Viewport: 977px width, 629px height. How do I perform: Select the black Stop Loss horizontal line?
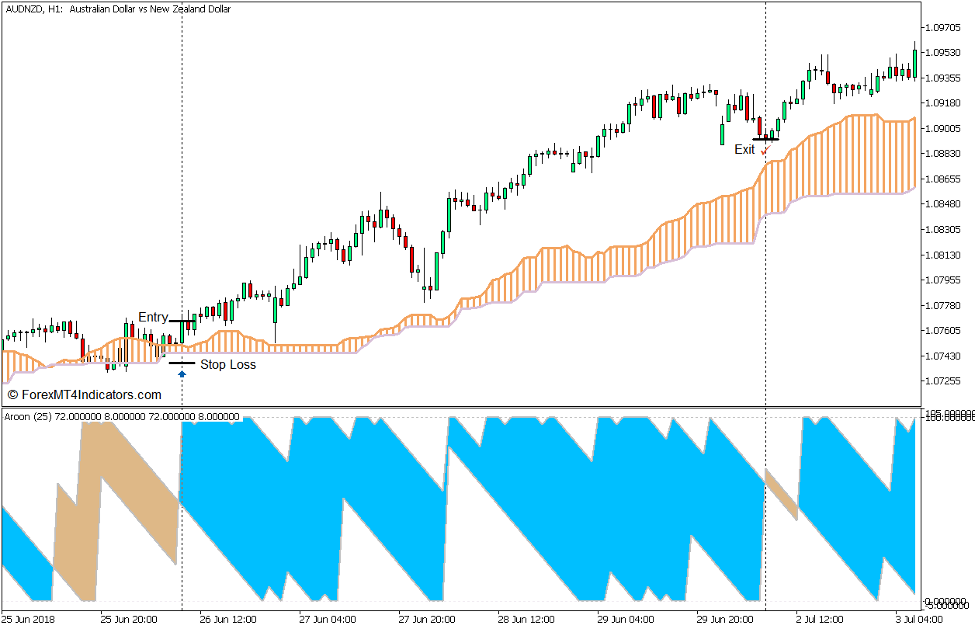[x=181, y=362]
